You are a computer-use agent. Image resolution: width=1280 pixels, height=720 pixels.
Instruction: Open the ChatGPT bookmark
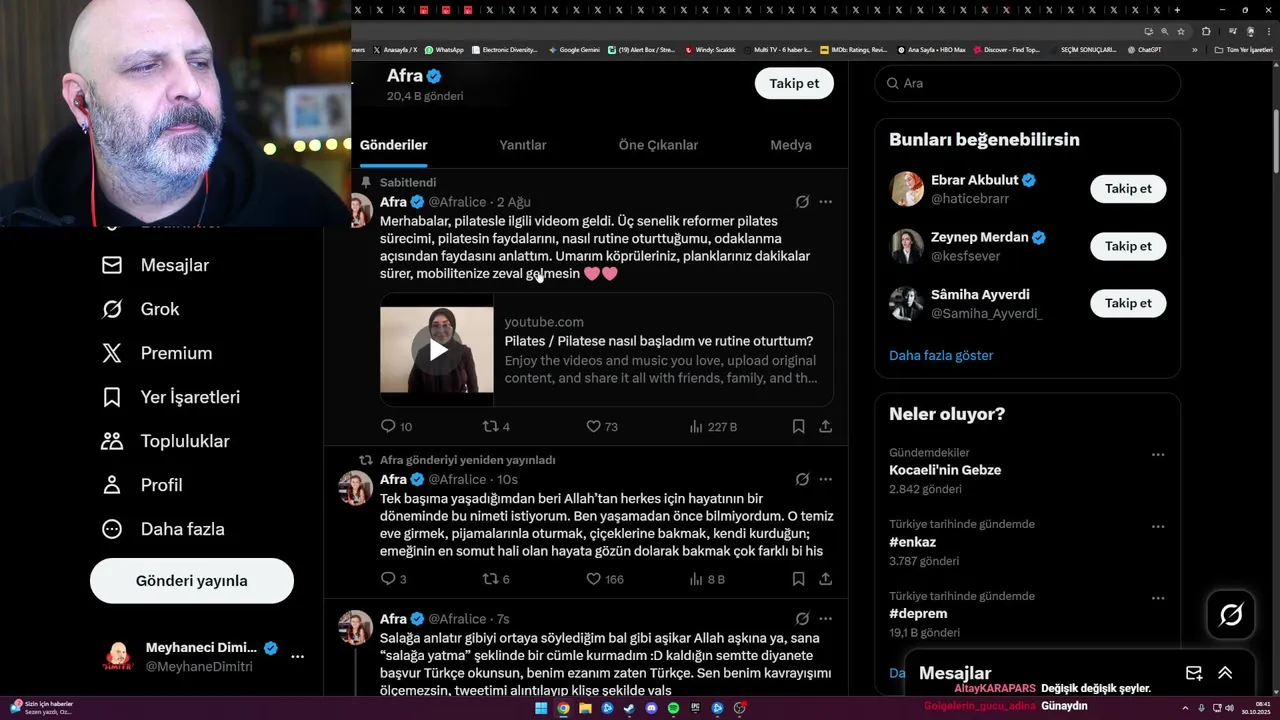tap(1144, 49)
